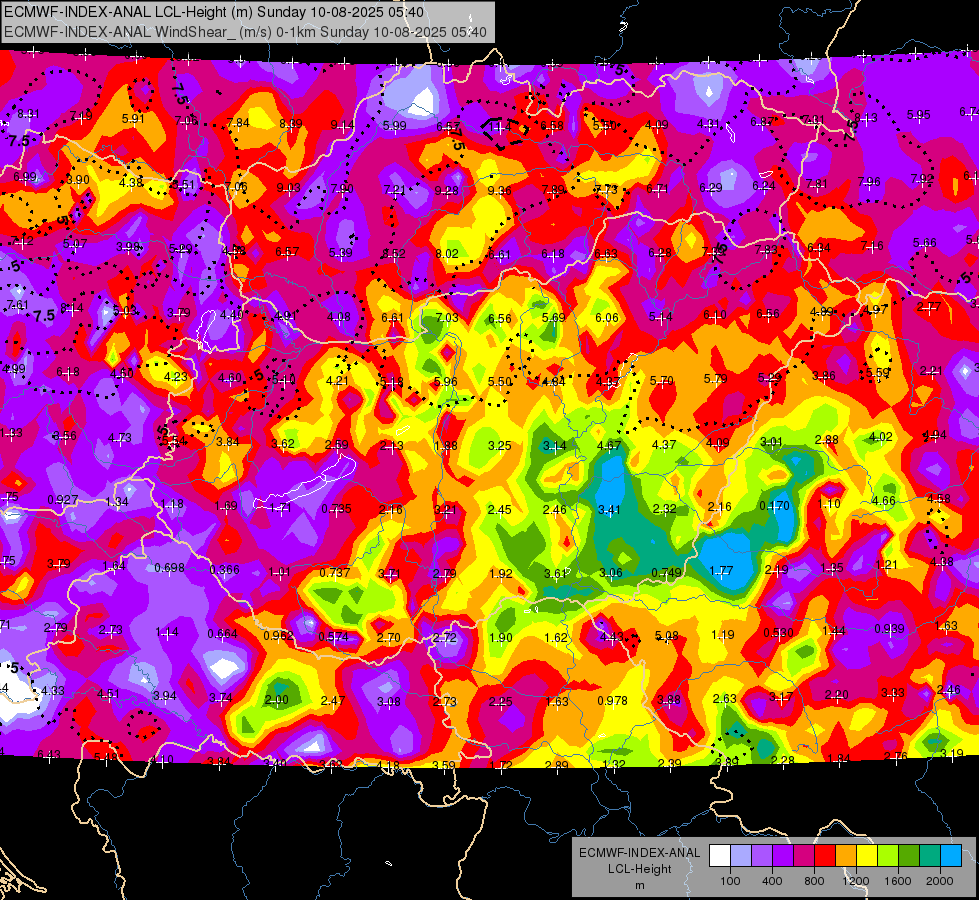
Task: Pick the grid value 5.08
Action: 666,636
